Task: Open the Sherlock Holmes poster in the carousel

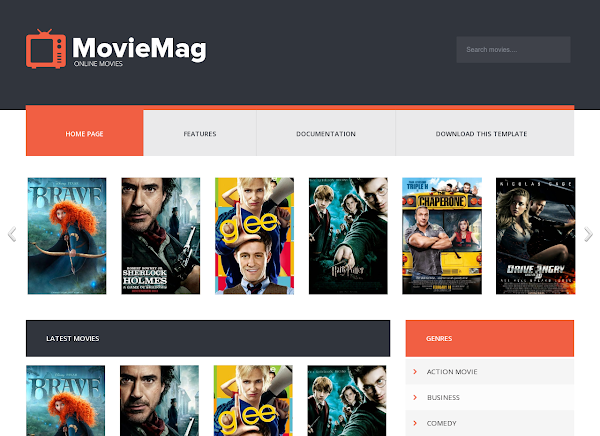Action: point(161,236)
